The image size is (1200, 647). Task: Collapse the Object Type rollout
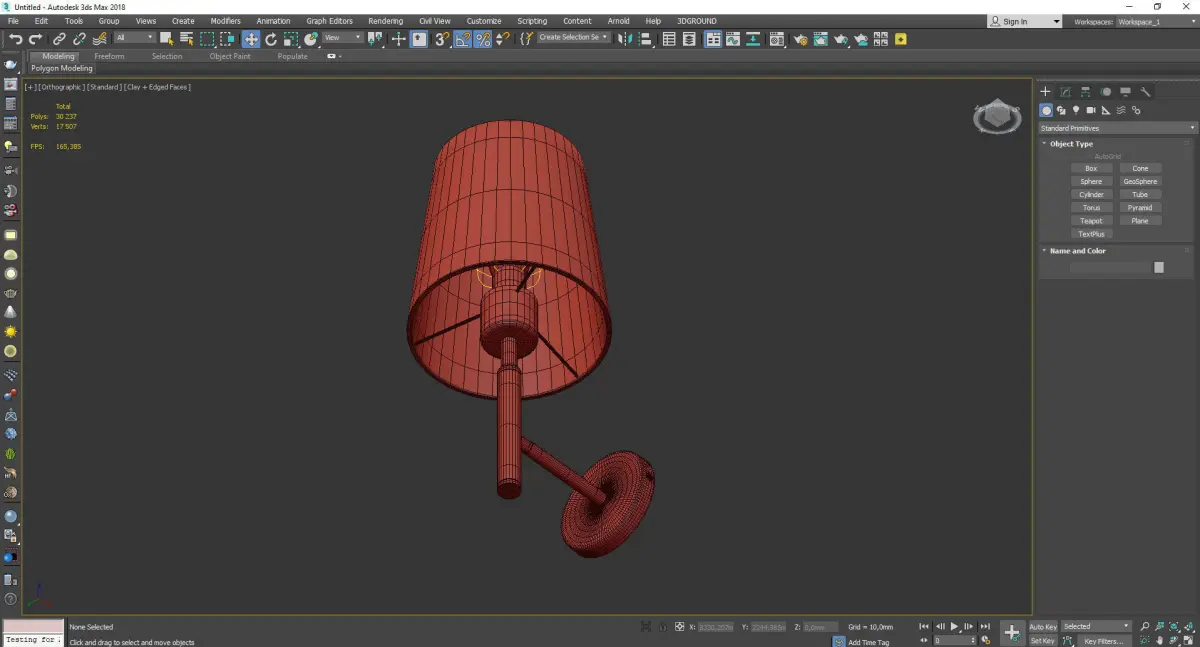click(1070, 144)
